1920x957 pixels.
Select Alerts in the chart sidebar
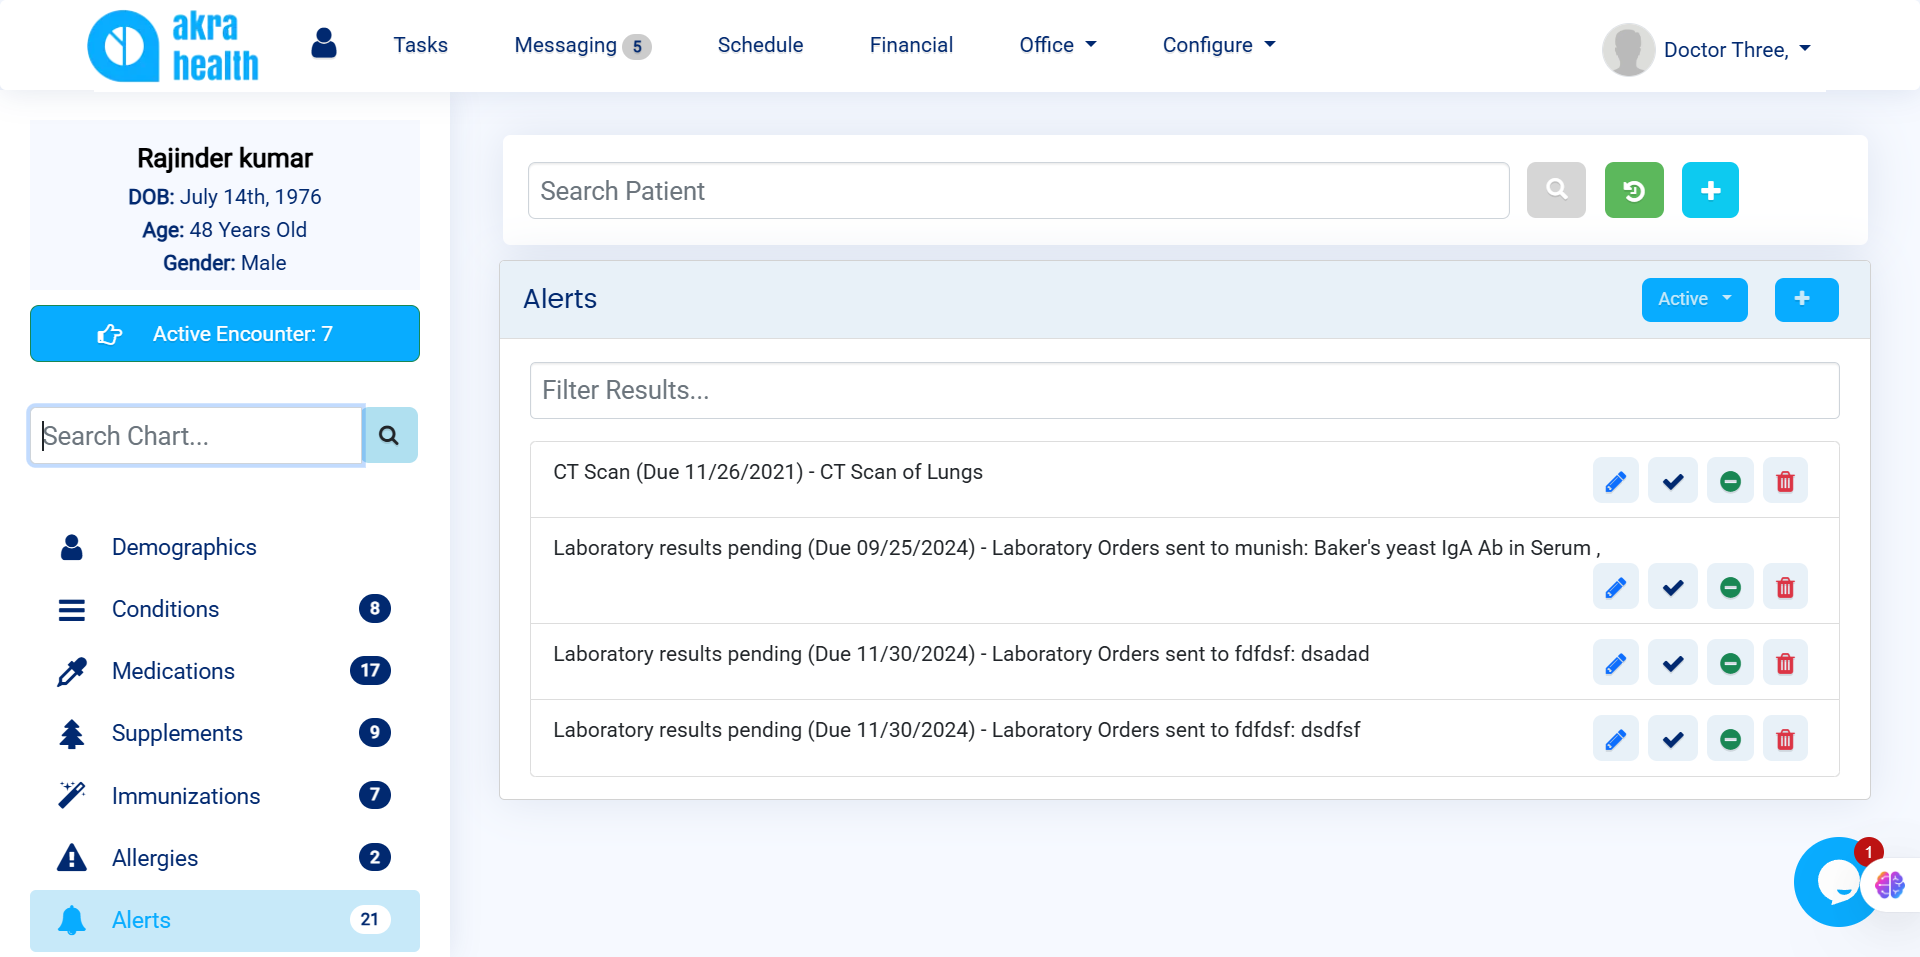[x=225, y=920]
